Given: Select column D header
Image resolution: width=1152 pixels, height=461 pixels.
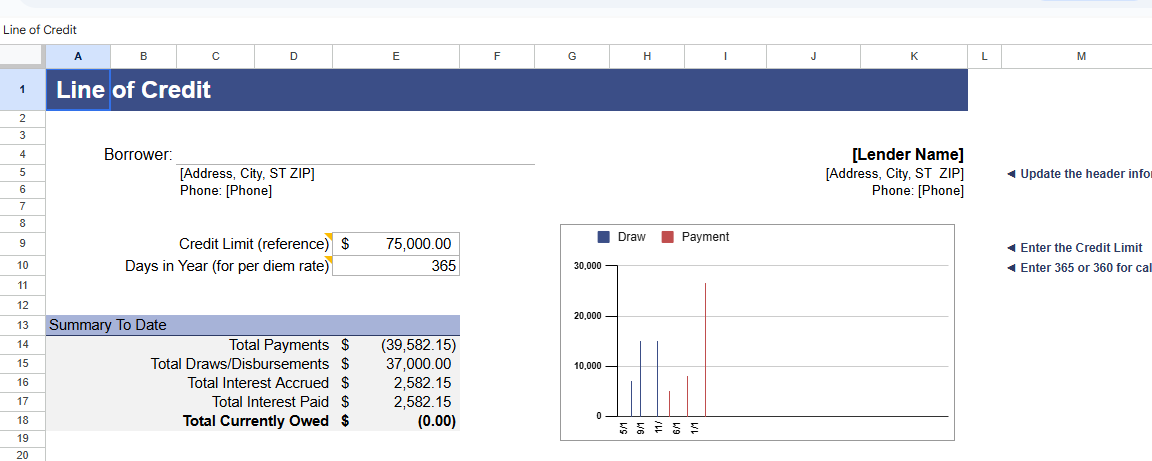Looking at the screenshot, I should [x=293, y=56].
